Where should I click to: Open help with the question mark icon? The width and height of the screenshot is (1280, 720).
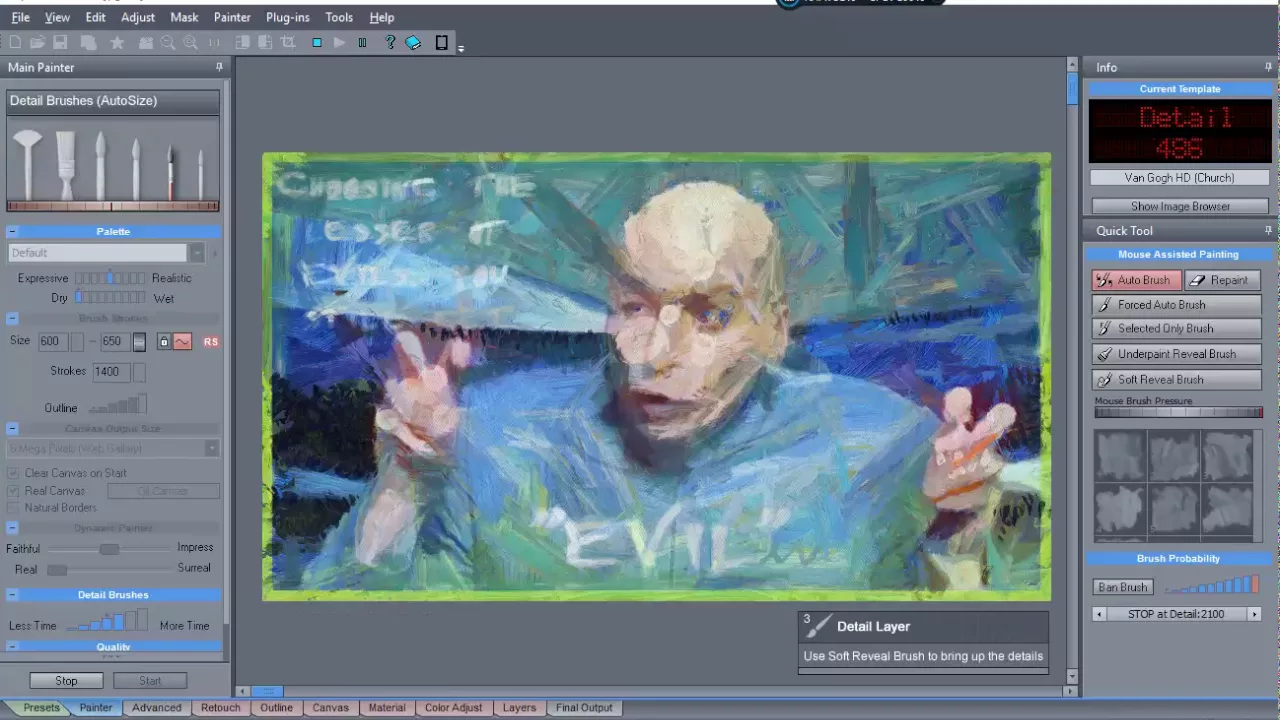pyautogui.click(x=390, y=43)
